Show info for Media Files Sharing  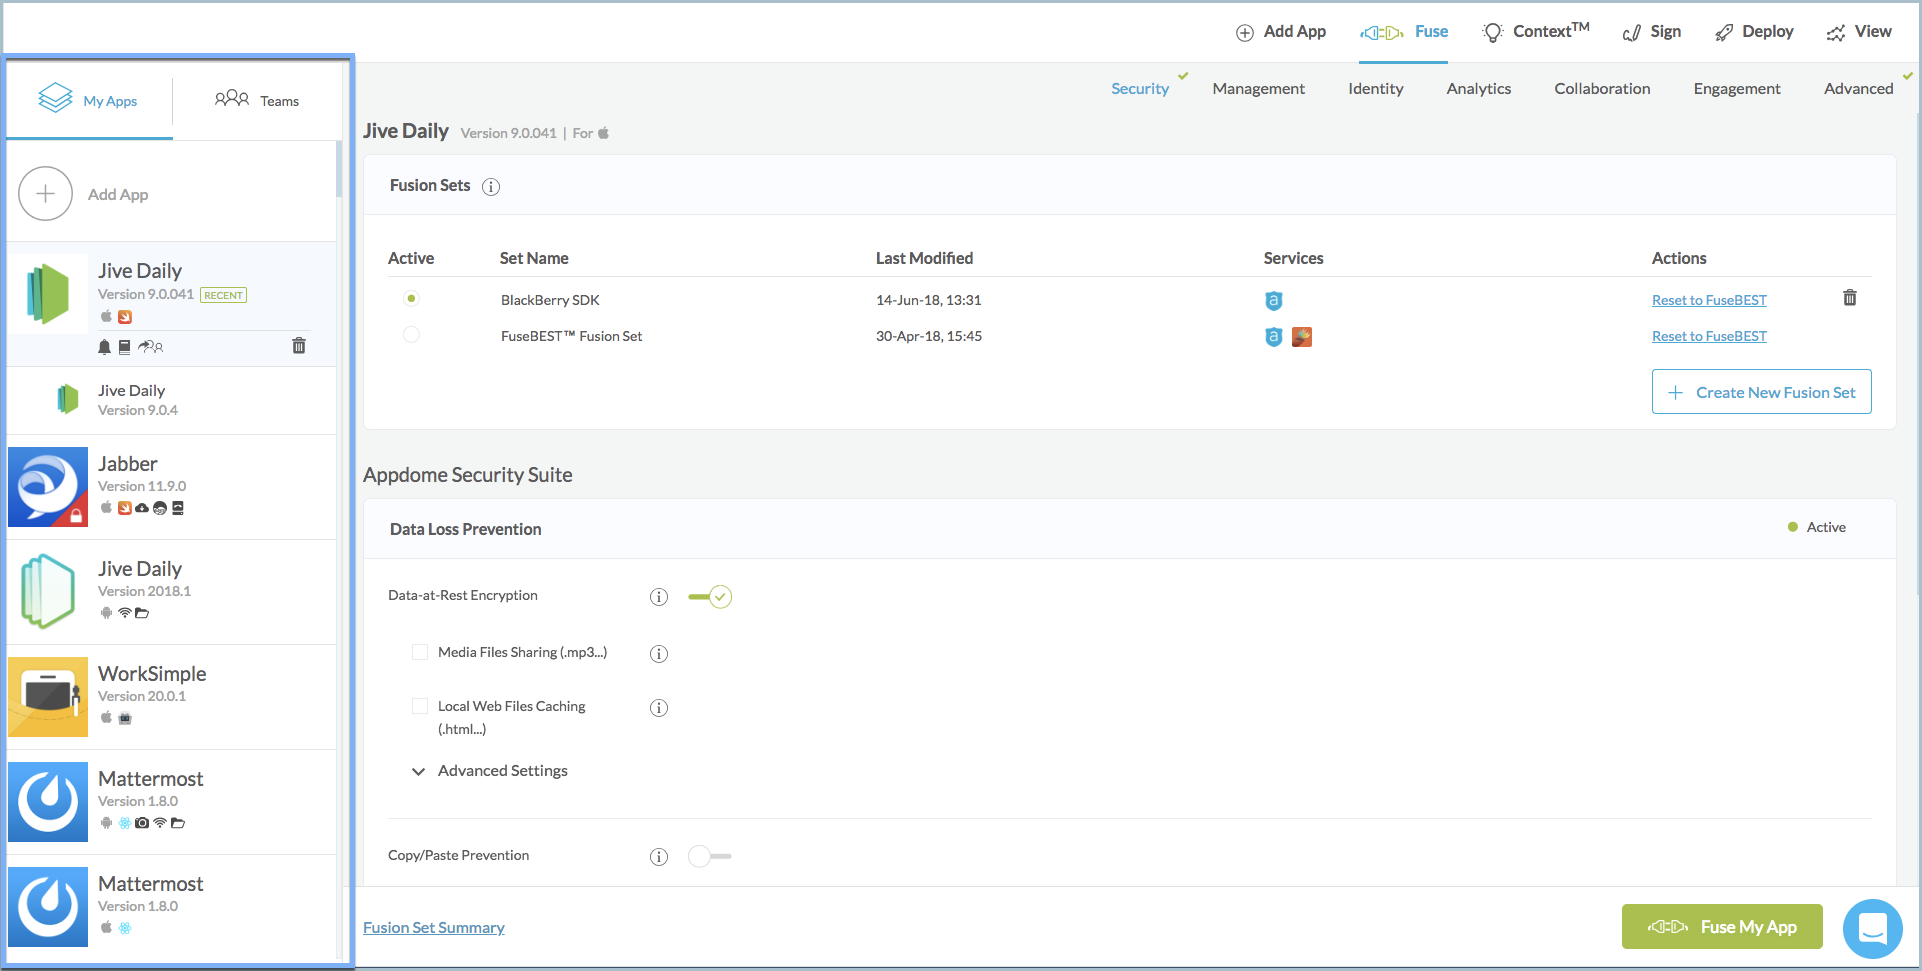[659, 654]
